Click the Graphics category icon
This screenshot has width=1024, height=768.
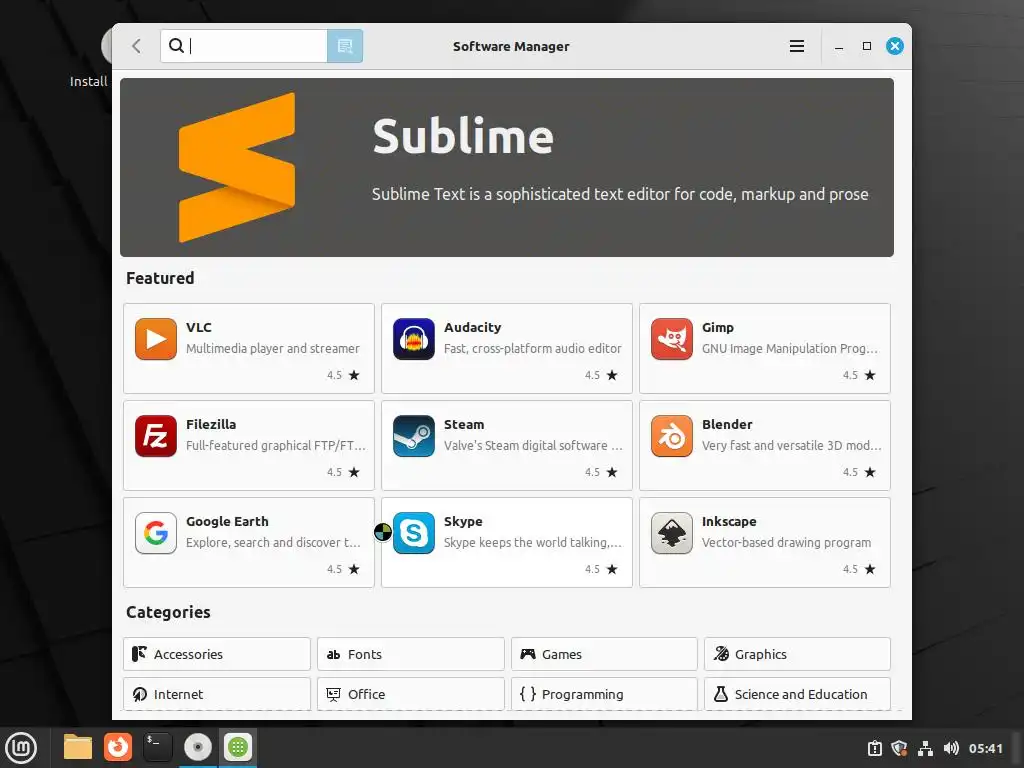(721, 654)
